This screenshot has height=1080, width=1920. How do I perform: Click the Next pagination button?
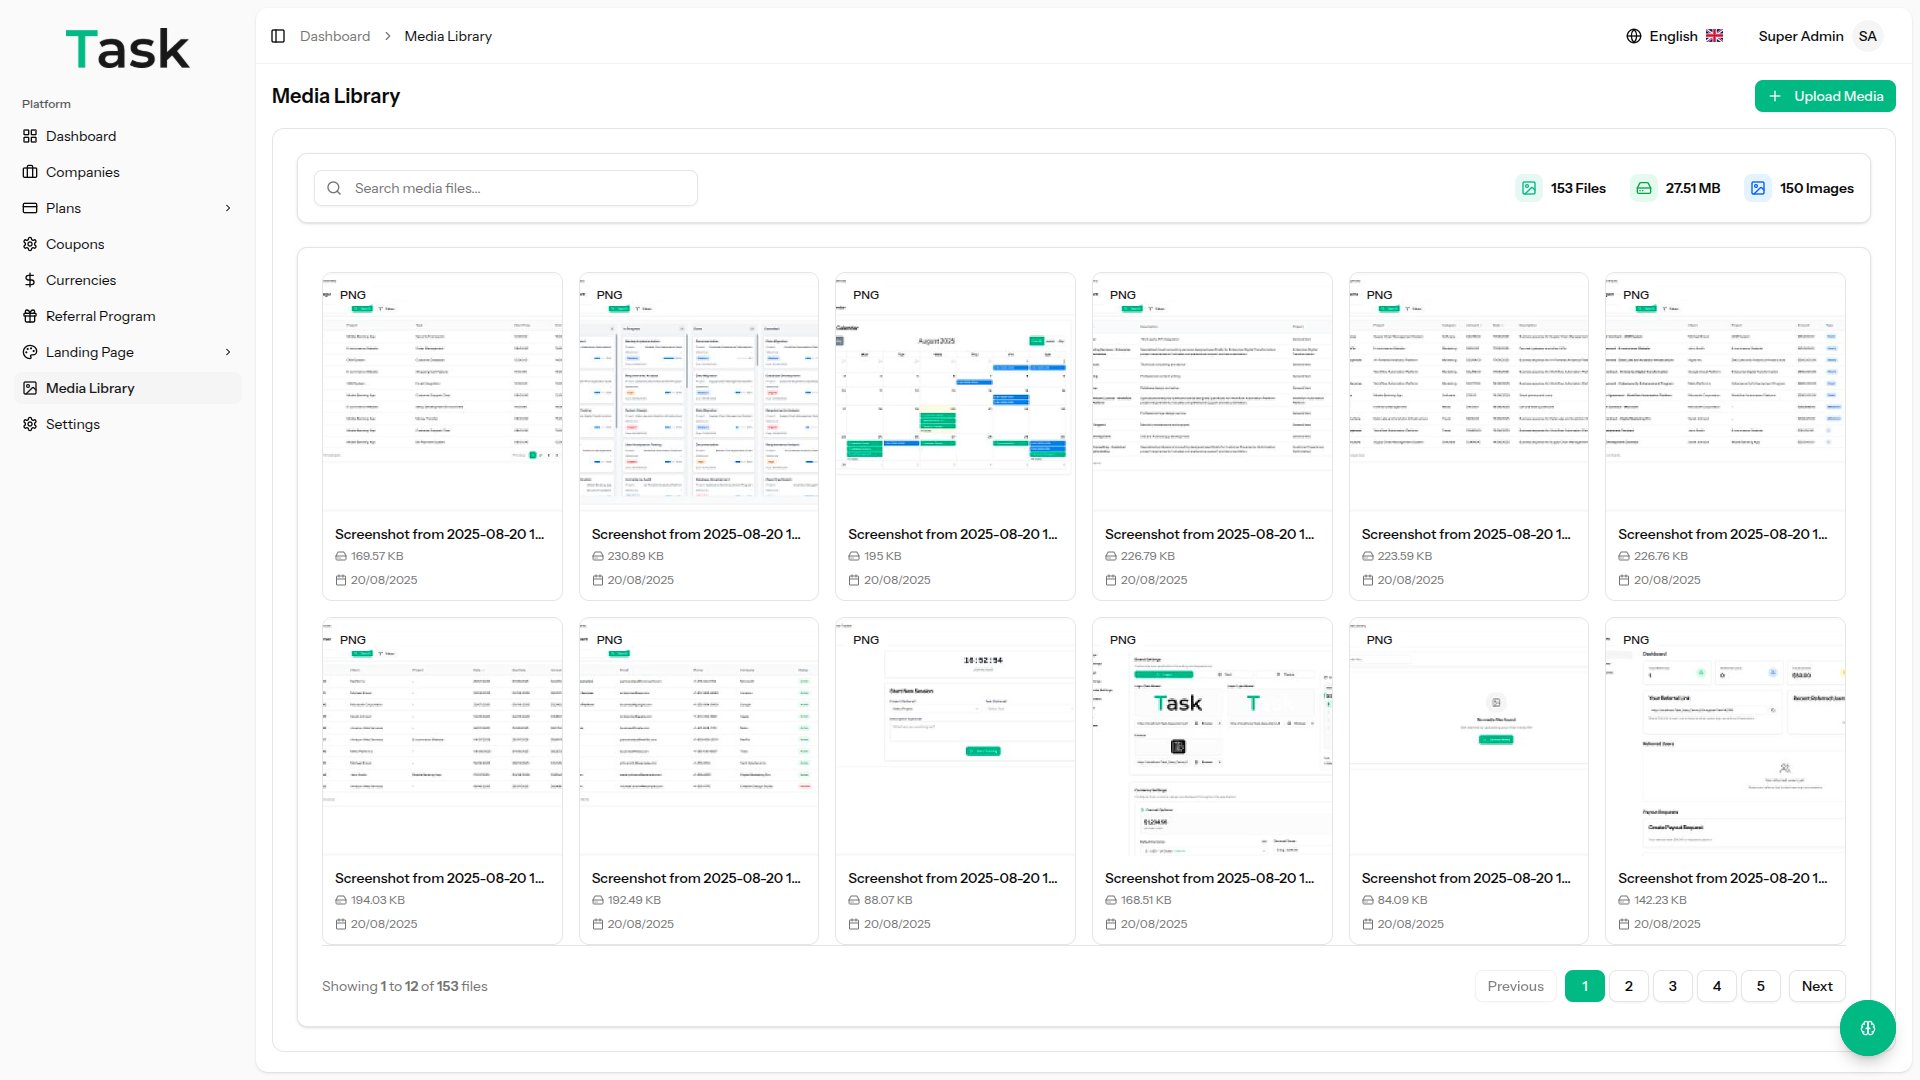tap(1816, 986)
